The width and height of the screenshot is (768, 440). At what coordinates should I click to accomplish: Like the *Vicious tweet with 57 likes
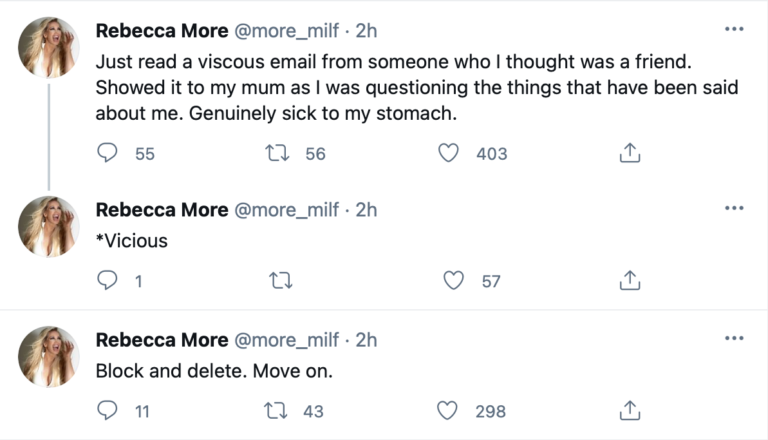pyautogui.click(x=454, y=281)
